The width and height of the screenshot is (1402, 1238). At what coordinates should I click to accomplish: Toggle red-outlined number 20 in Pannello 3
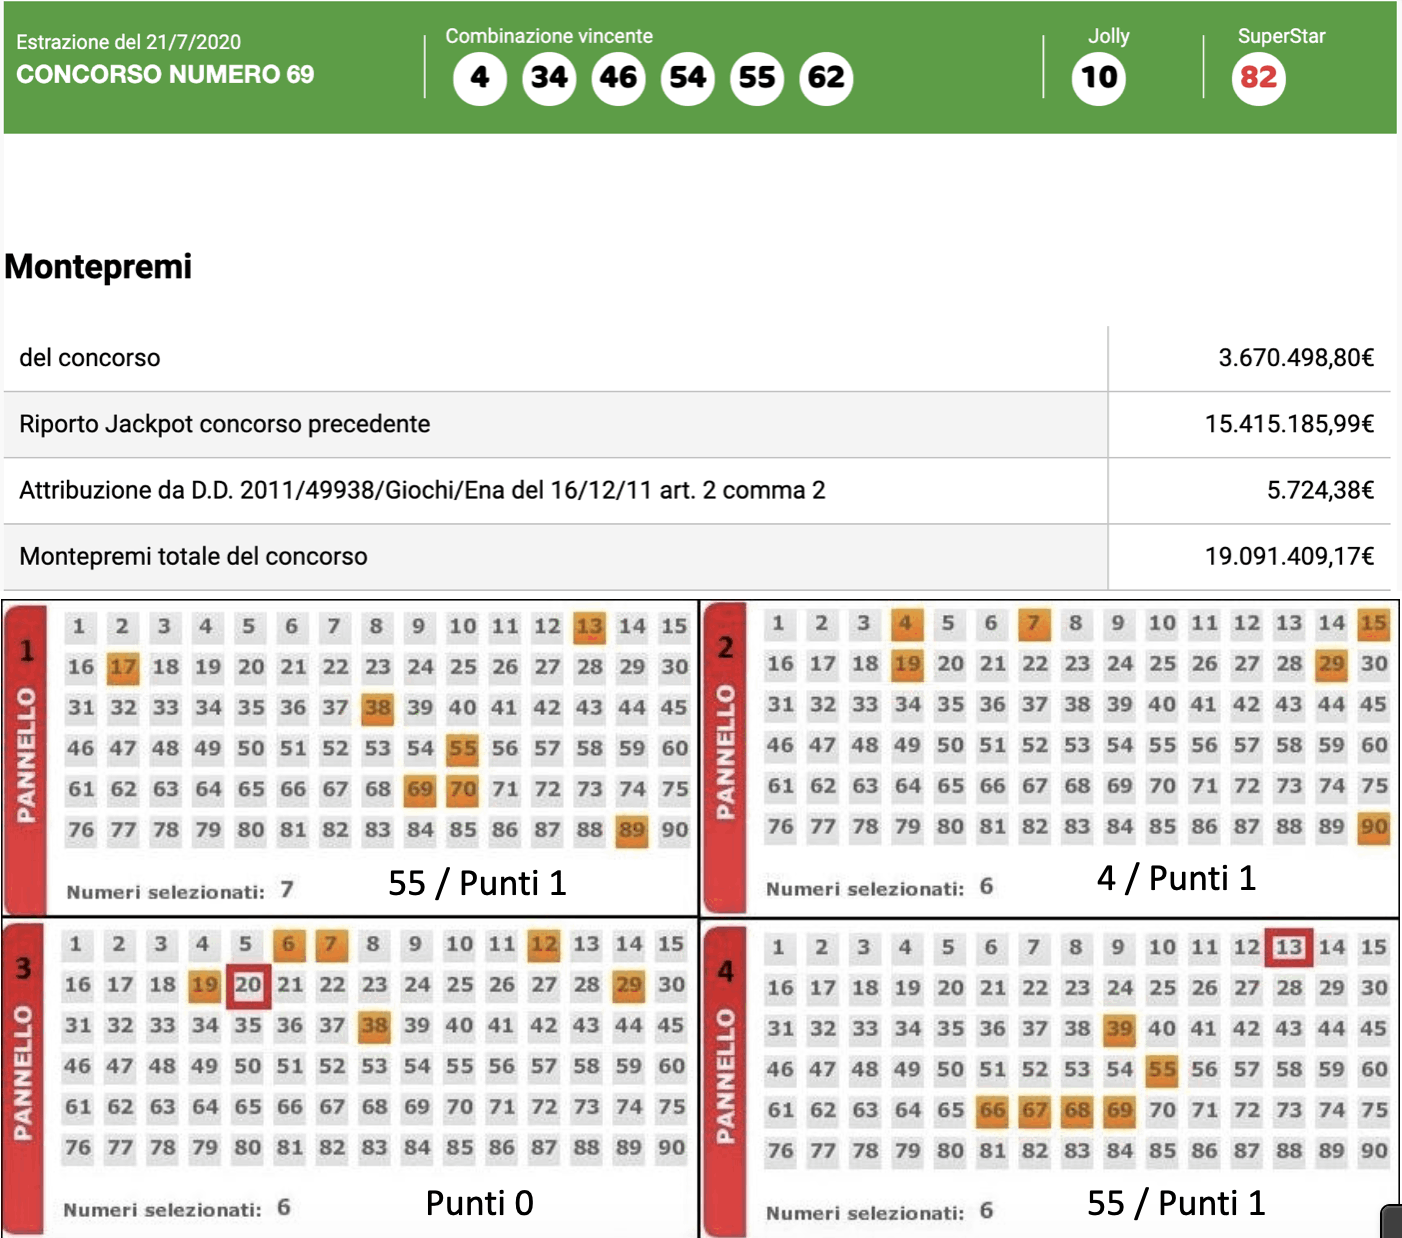coord(247,985)
